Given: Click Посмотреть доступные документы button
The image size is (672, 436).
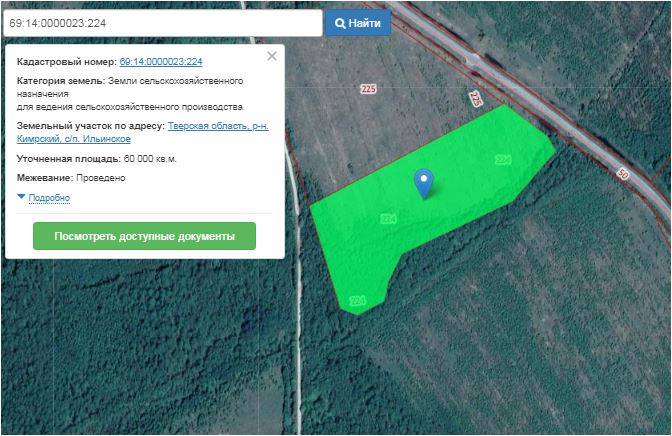Looking at the screenshot, I should coord(144,236).
